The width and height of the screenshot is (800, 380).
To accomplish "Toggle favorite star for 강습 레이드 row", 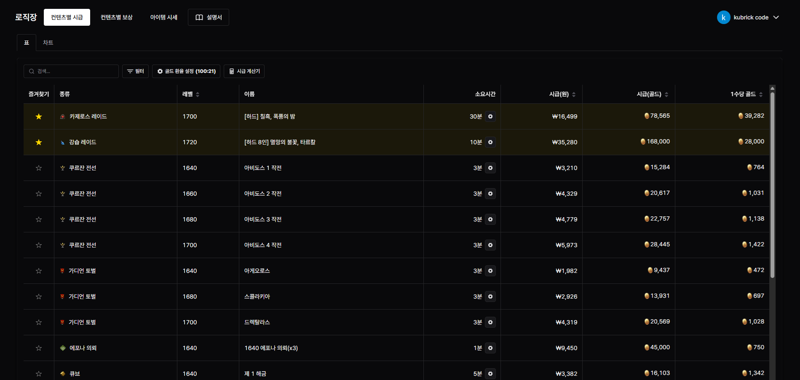I will (38, 142).
